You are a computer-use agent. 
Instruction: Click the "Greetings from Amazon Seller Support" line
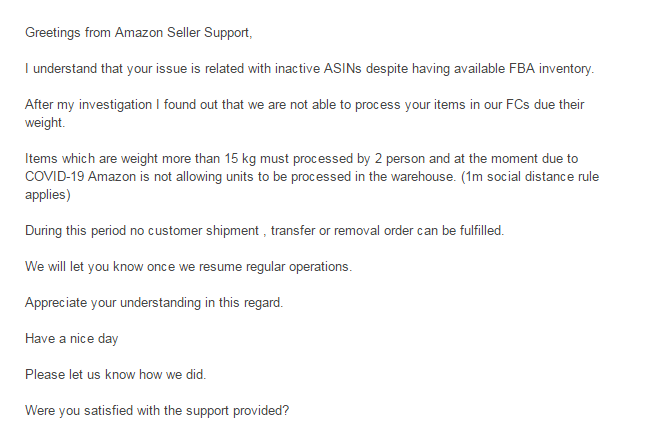[x=138, y=32]
